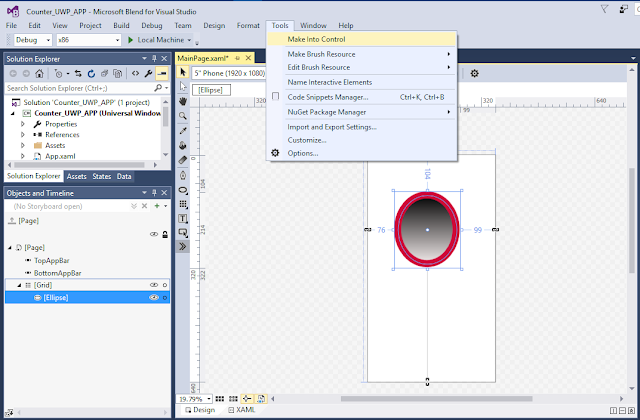Image resolution: width=640 pixels, height=420 pixels.
Task: Expand the Properties node
Action: pyautogui.click(x=23, y=124)
